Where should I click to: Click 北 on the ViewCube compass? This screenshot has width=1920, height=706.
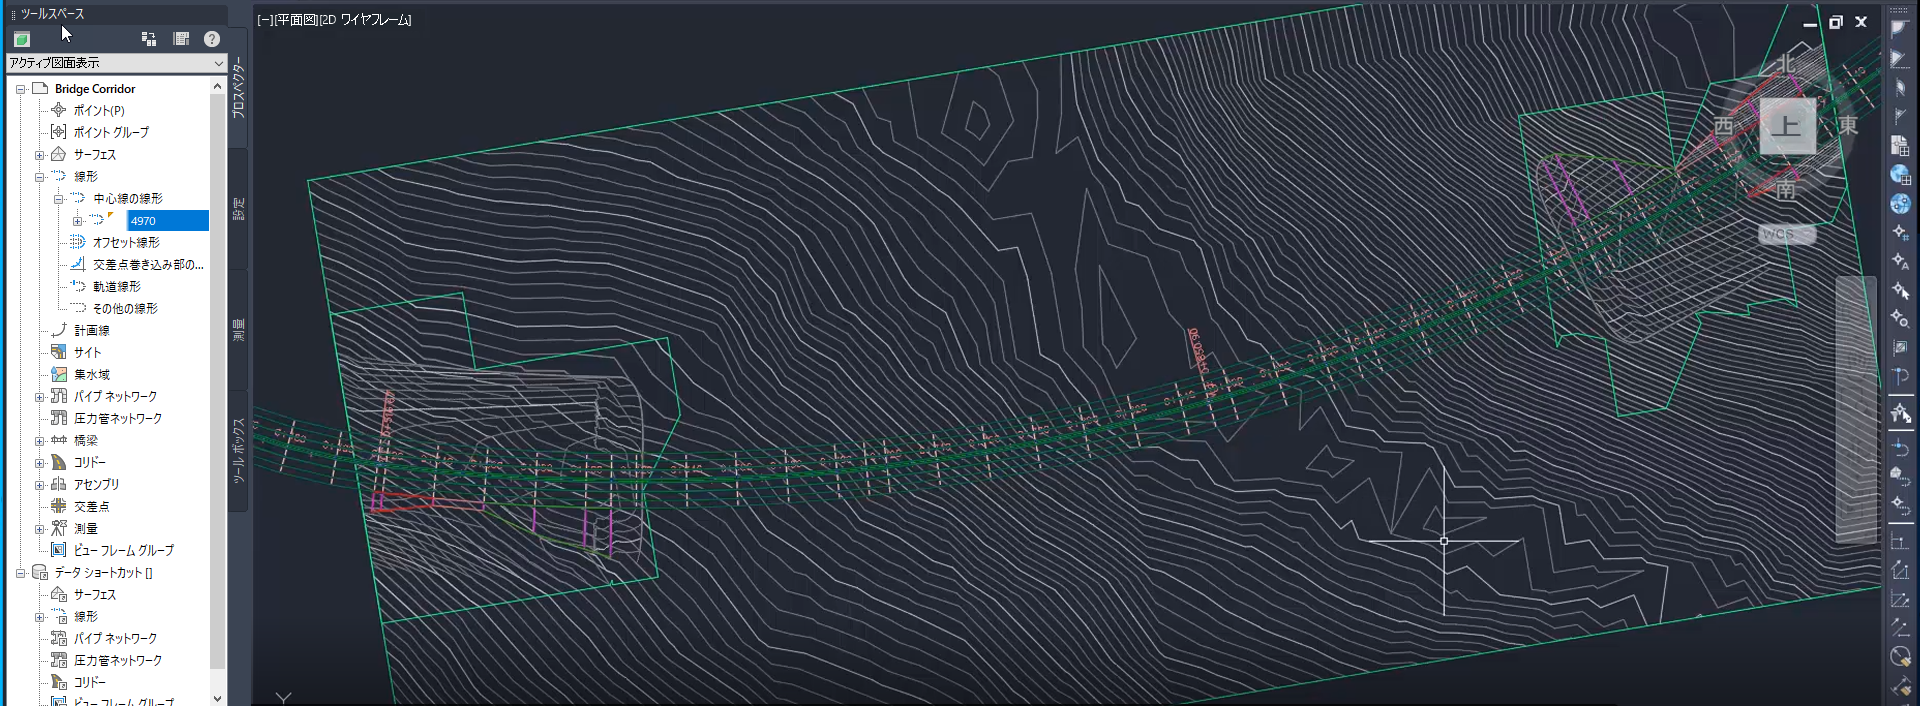click(x=1786, y=64)
